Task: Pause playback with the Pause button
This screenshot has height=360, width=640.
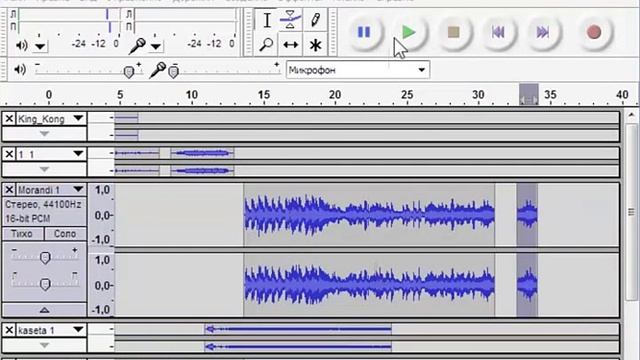Action: point(364,32)
